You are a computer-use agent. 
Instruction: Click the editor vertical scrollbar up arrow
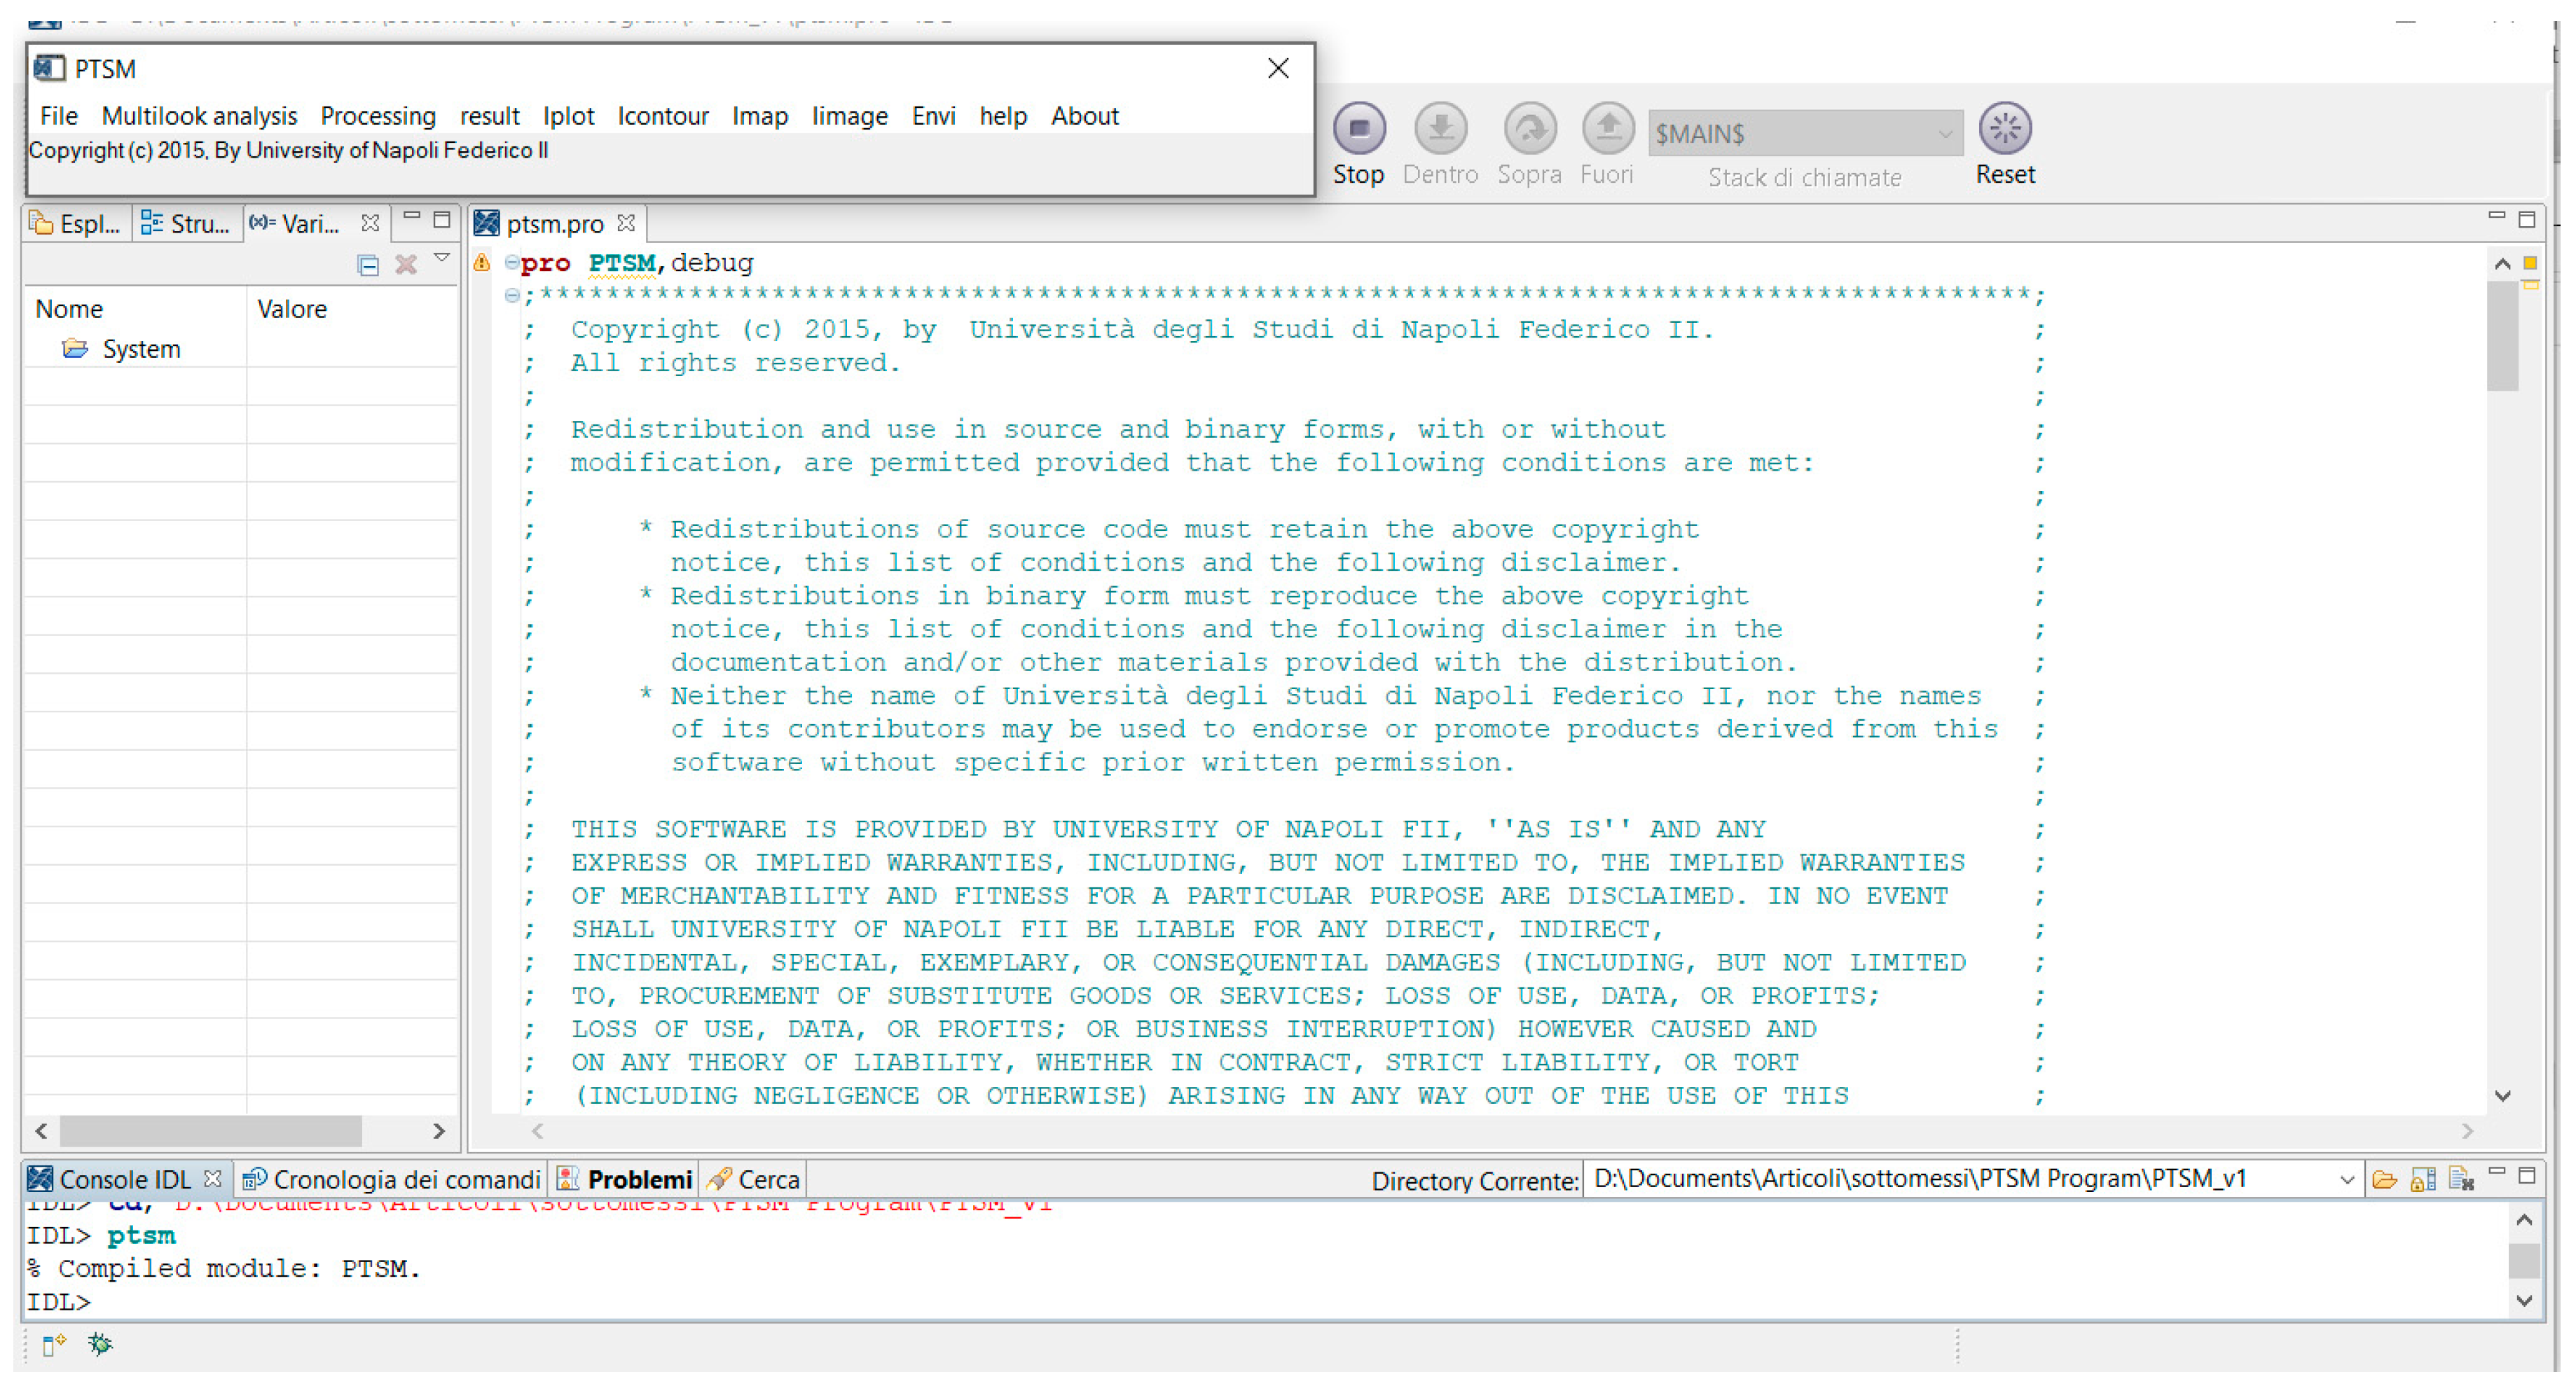(2502, 264)
